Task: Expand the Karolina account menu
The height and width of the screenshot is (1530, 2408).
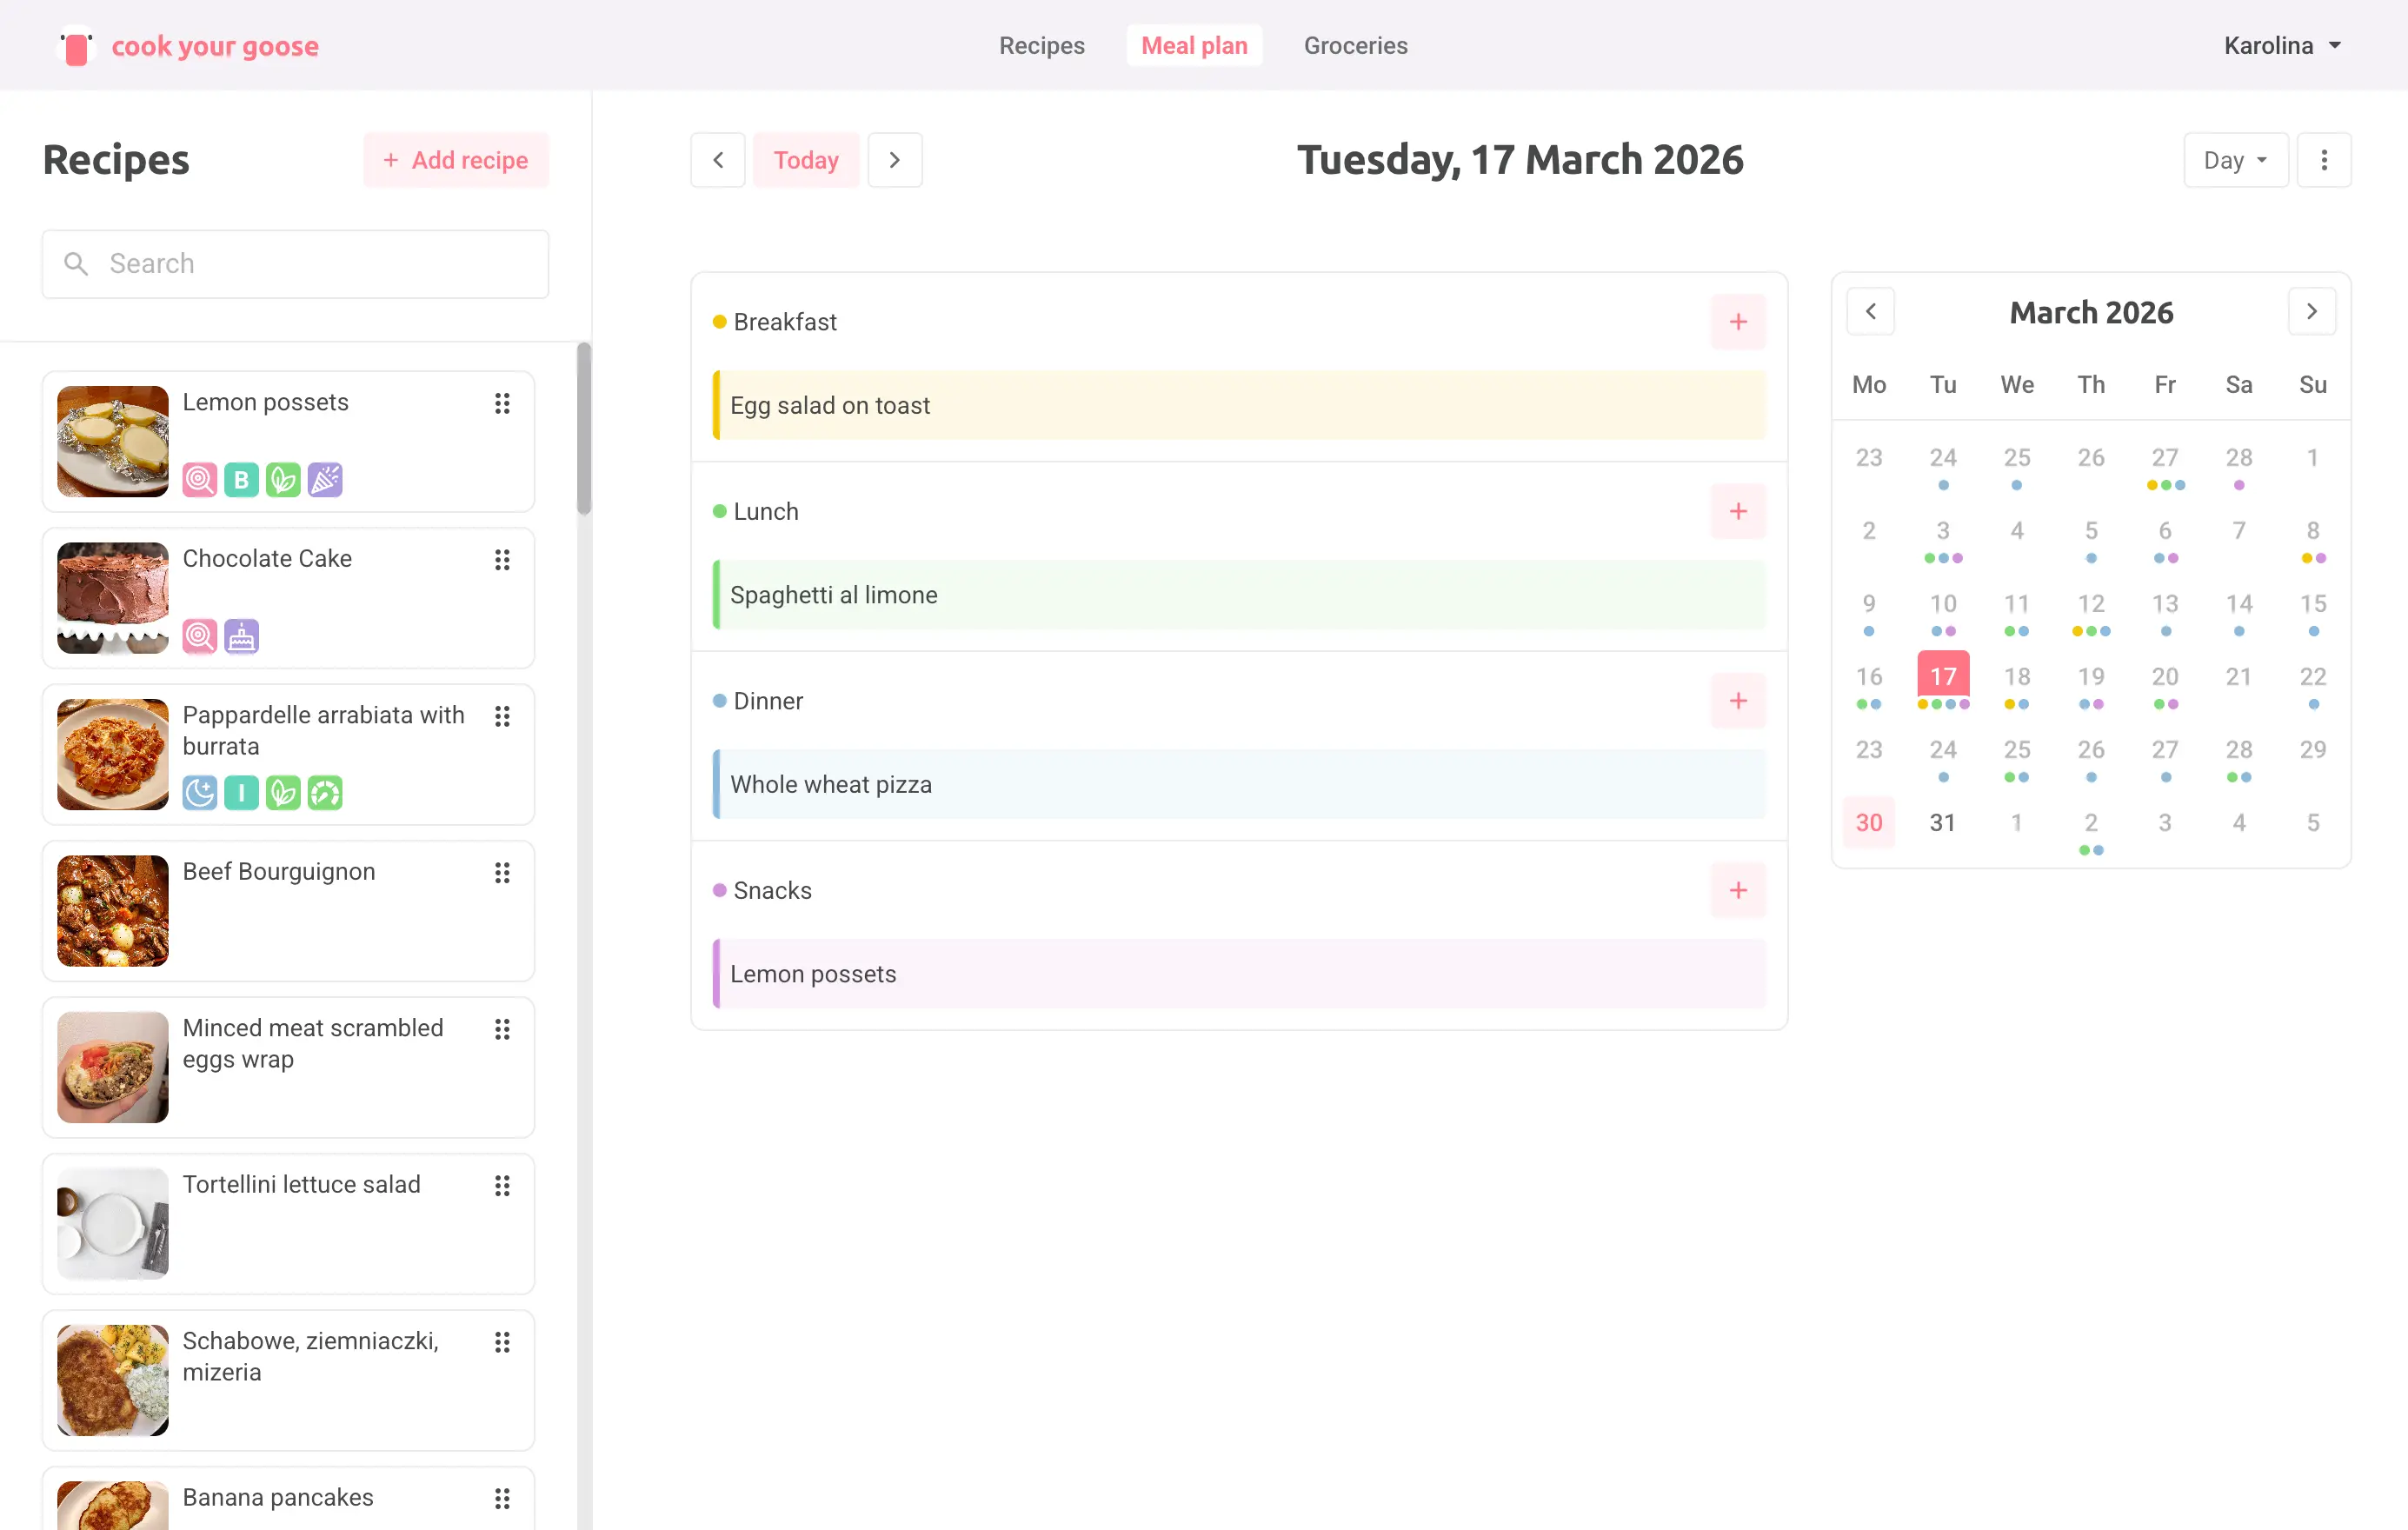Action: point(2282,46)
